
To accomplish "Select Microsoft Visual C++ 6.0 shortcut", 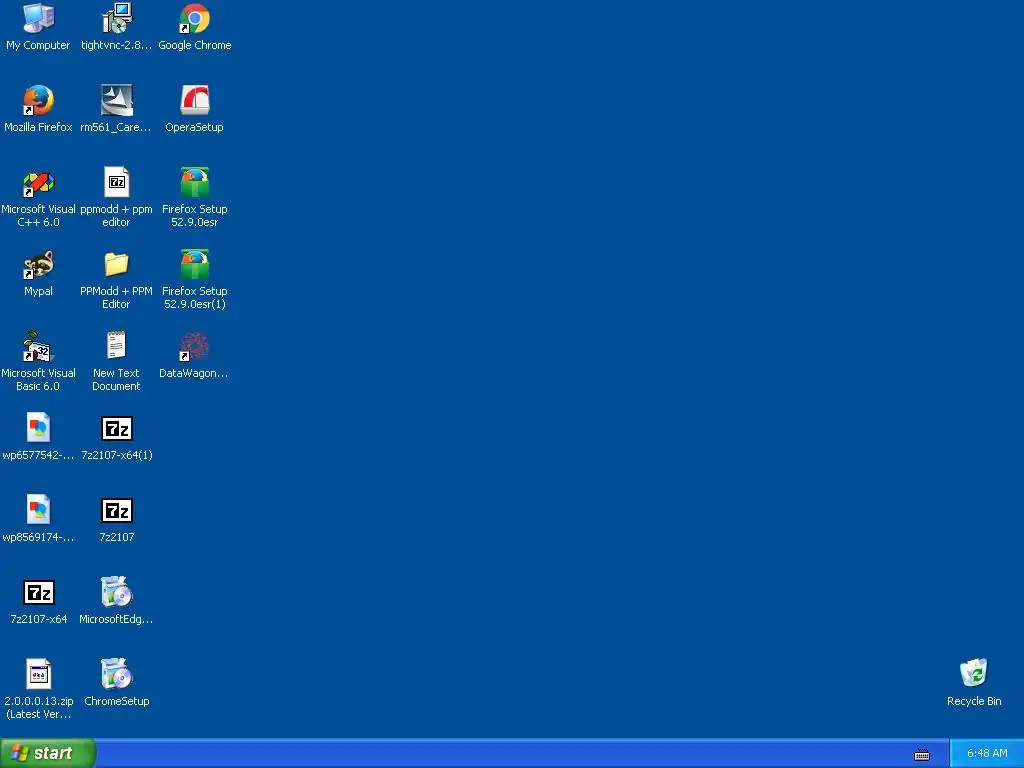I will tap(39, 183).
